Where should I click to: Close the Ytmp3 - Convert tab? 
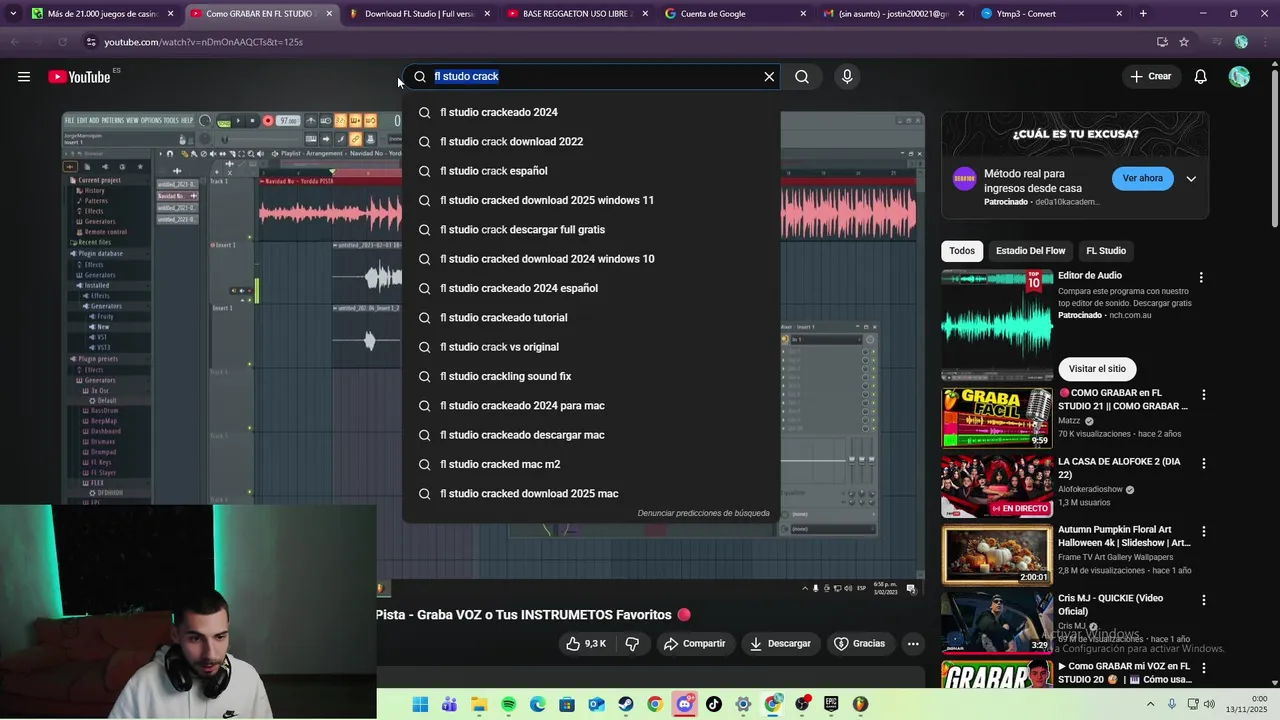click(x=1119, y=14)
